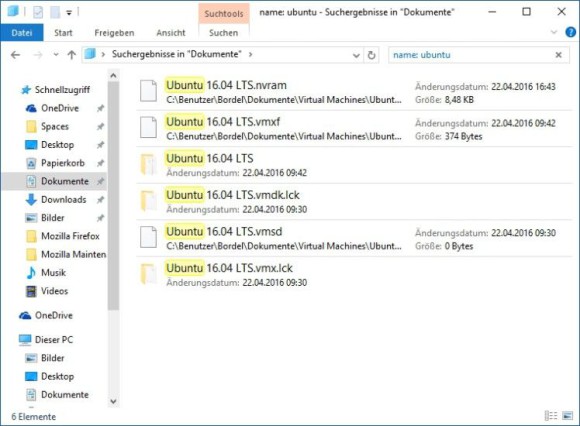Expand the address bar history dropdown
Screen dimensions: 580x426
tap(356, 55)
